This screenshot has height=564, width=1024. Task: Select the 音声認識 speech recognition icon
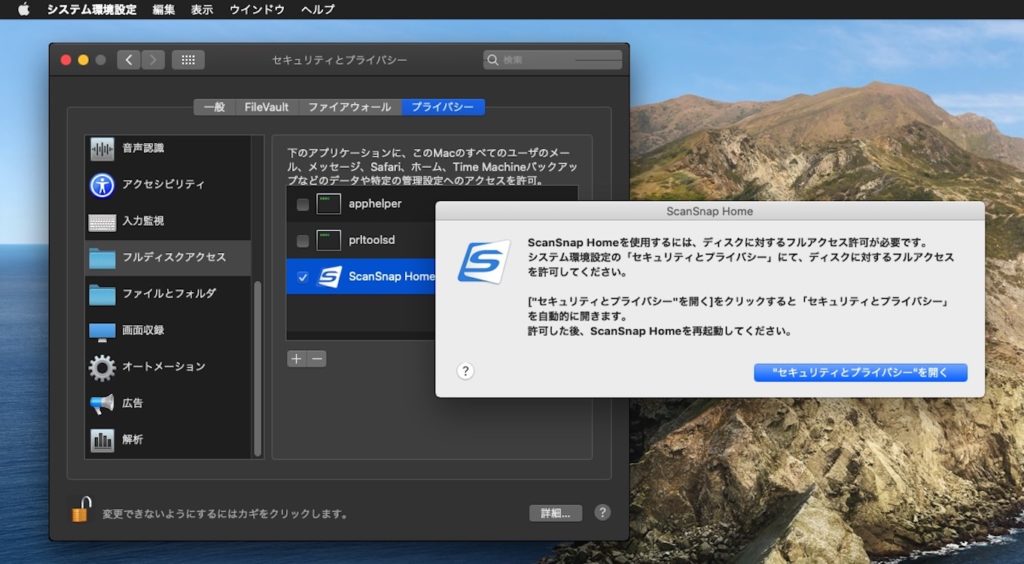102,149
